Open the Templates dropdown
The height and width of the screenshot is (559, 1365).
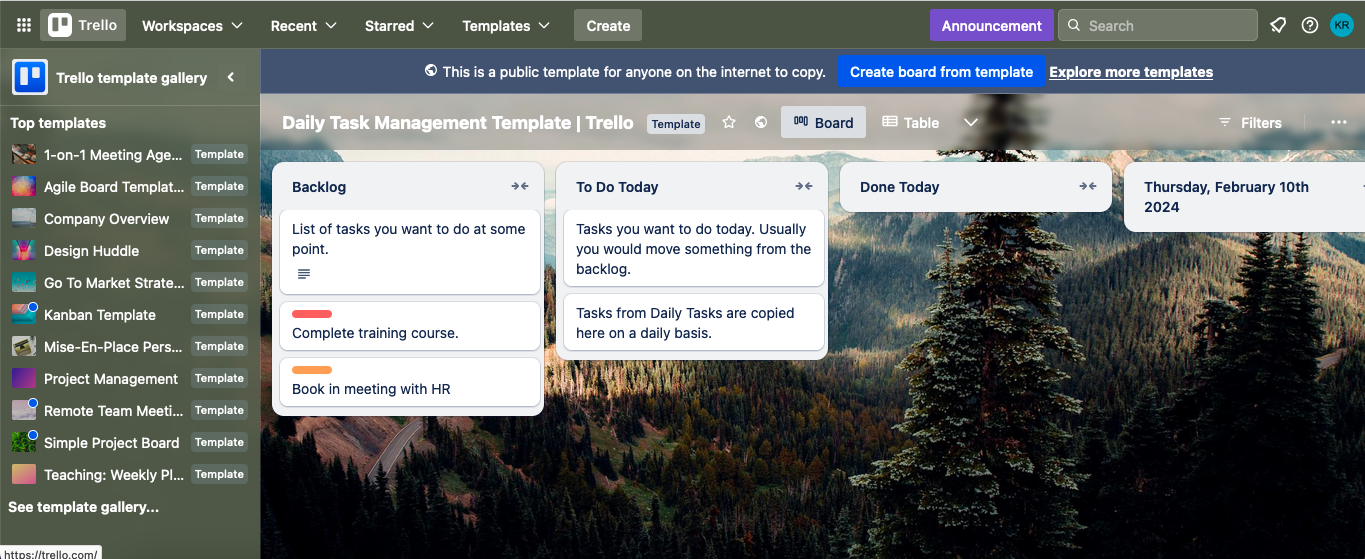click(x=506, y=25)
